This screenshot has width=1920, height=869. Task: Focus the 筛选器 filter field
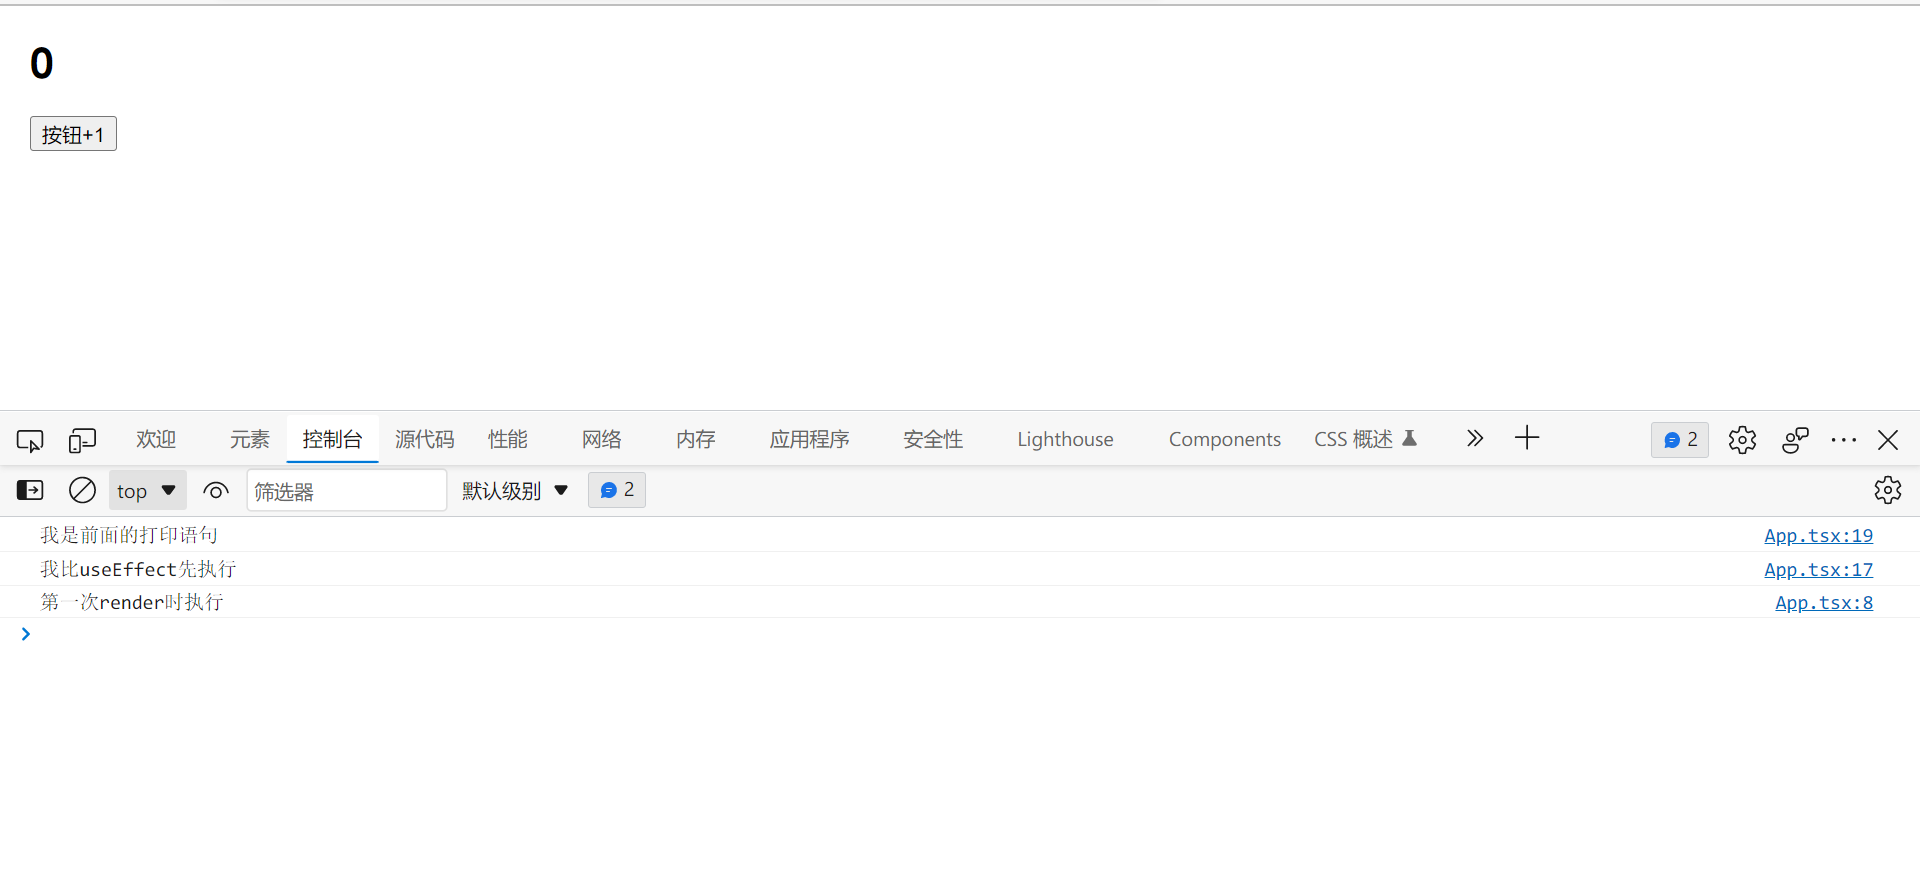coord(346,490)
